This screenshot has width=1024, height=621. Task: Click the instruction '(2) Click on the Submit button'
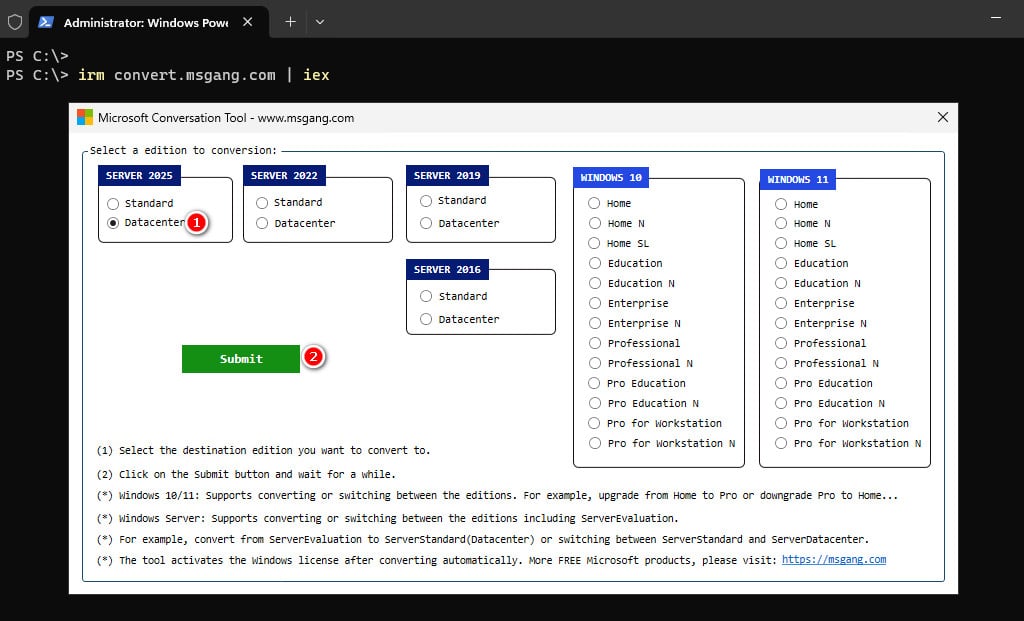246,474
